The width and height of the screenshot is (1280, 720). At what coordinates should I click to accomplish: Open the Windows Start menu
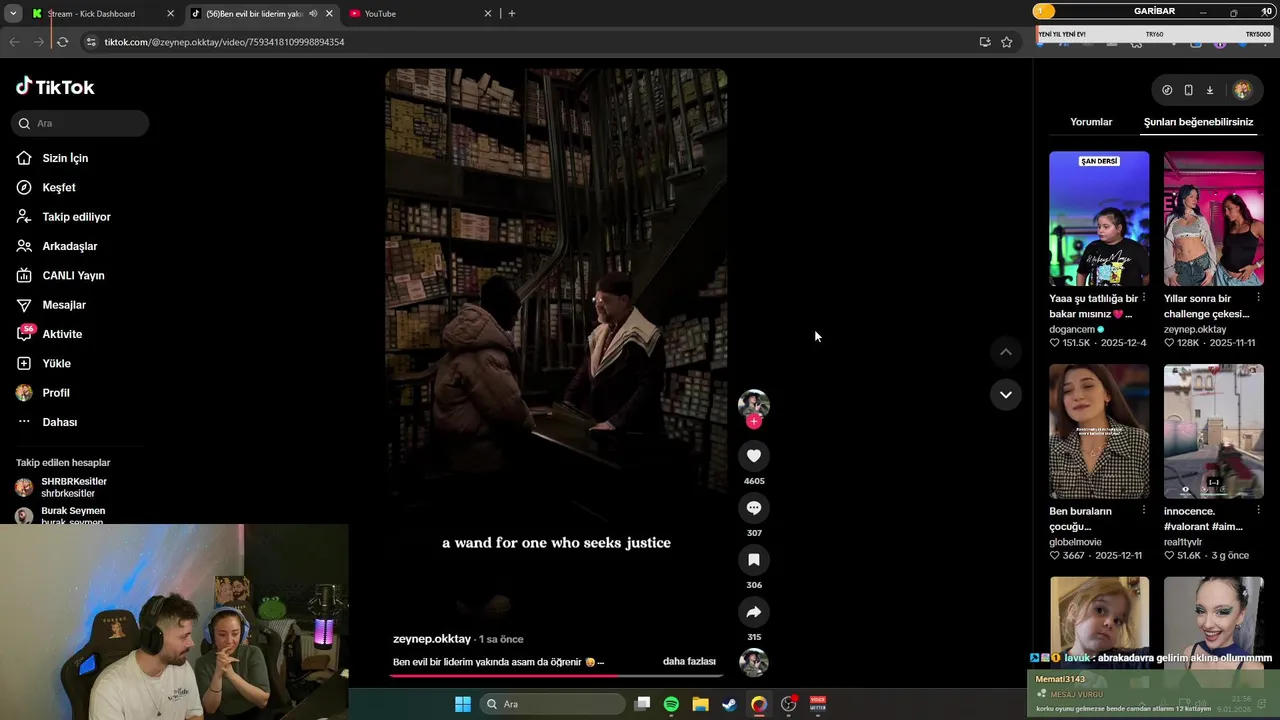point(463,704)
